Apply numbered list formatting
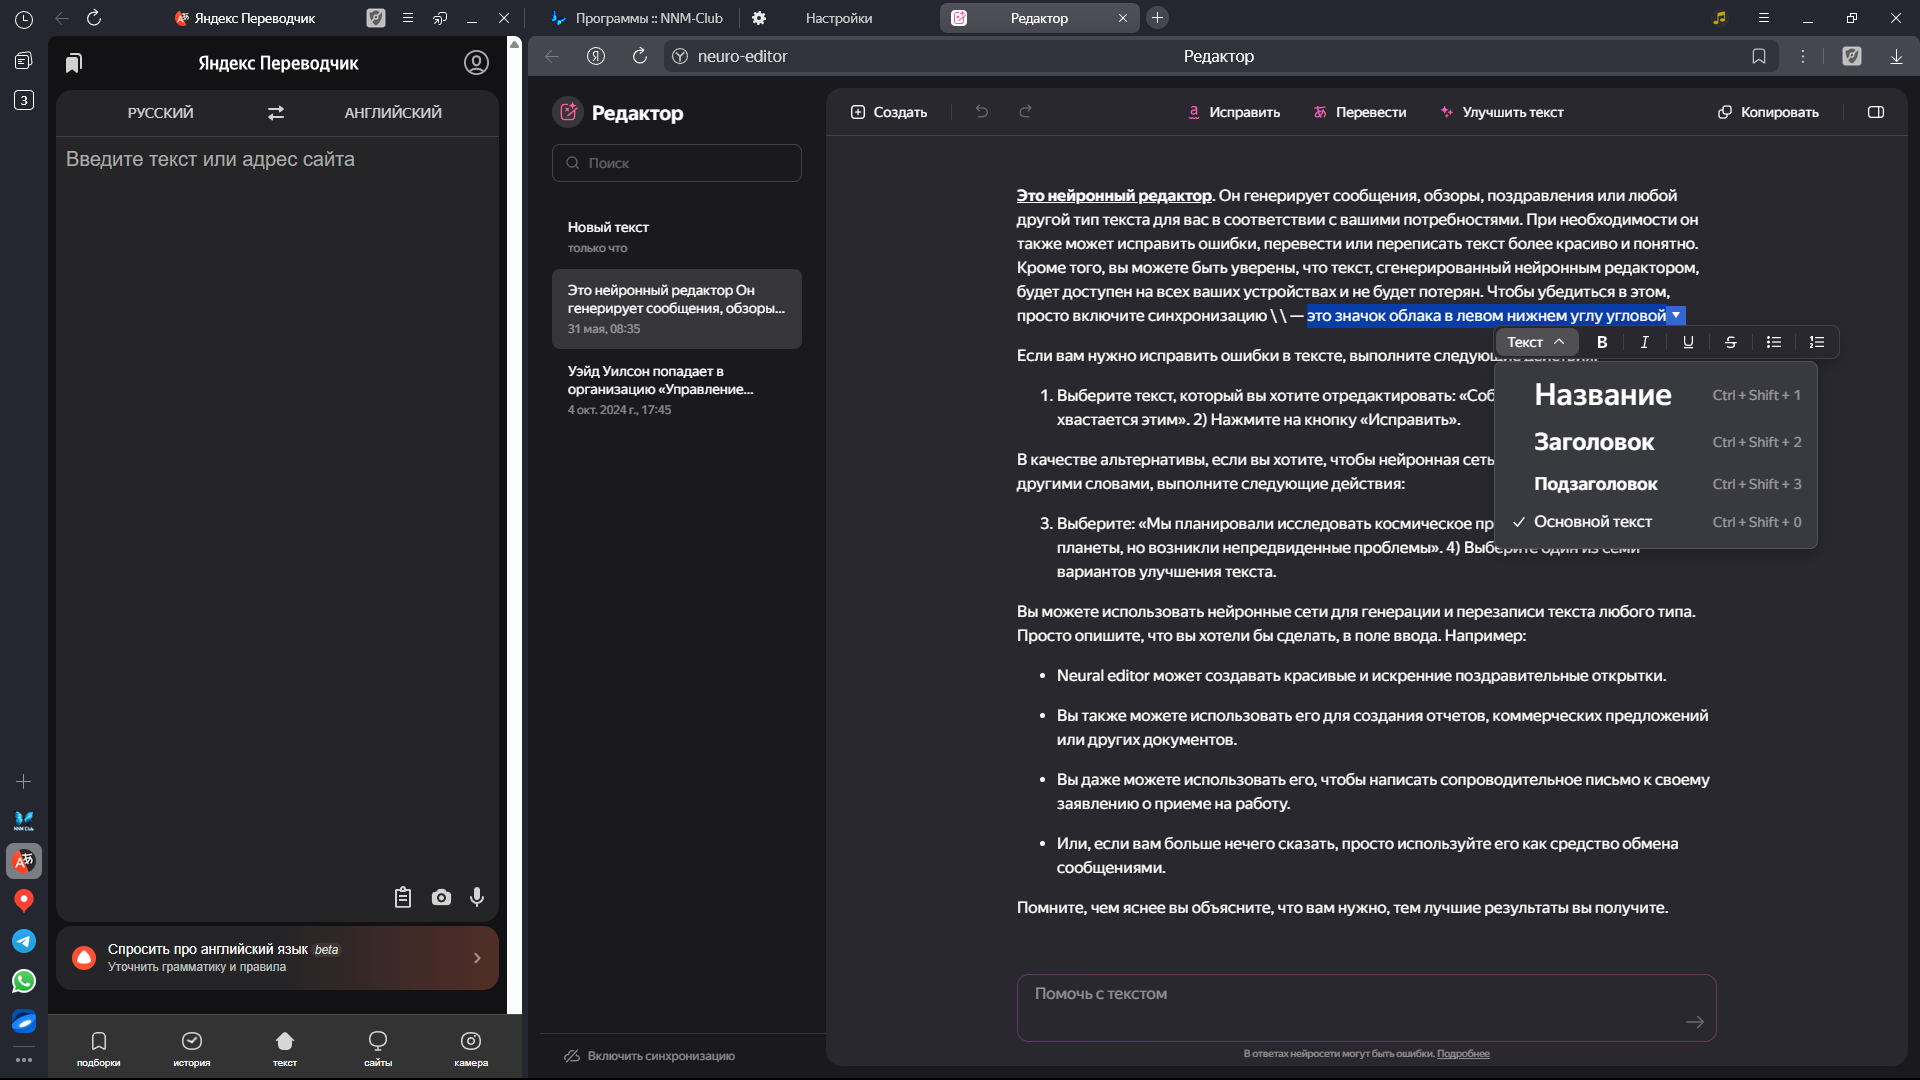The height and width of the screenshot is (1080, 1920). coord(1817,342)
